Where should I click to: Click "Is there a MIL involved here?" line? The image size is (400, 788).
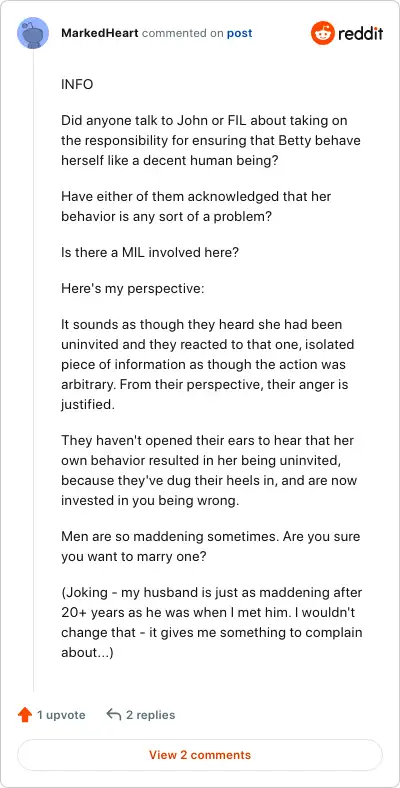click(149, 252)
